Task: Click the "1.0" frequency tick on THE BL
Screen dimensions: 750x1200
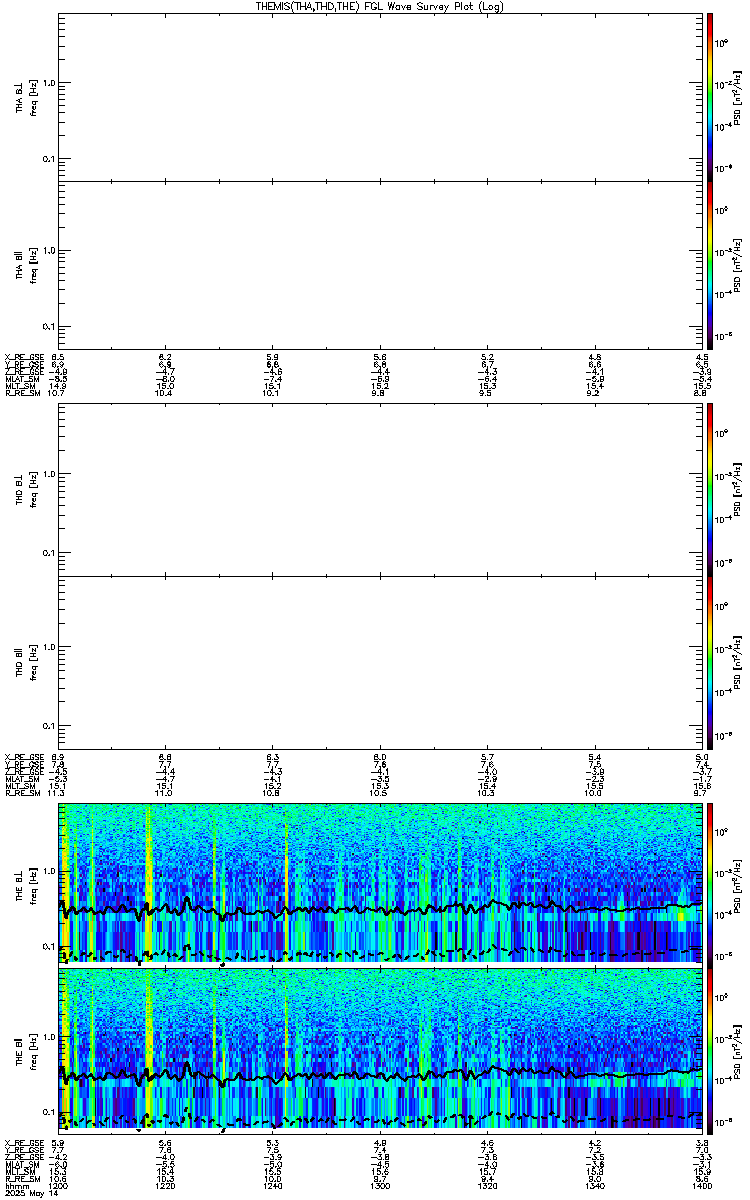Action: click(50, 871)
